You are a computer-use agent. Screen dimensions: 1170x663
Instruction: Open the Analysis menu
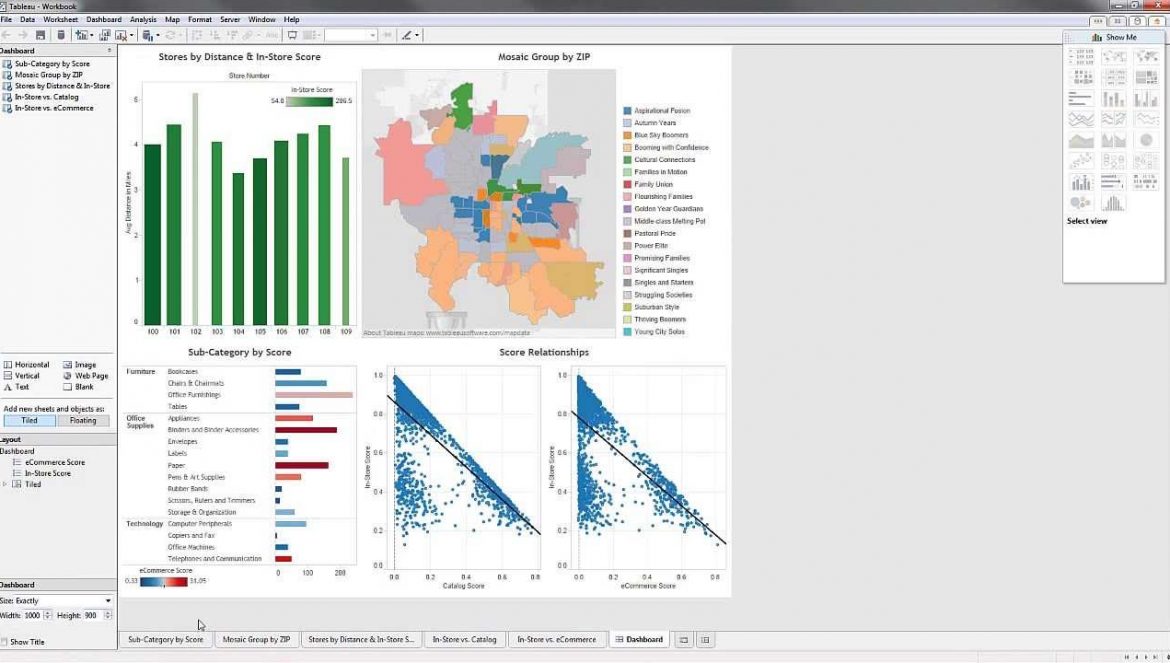click(x=143, y=19)
